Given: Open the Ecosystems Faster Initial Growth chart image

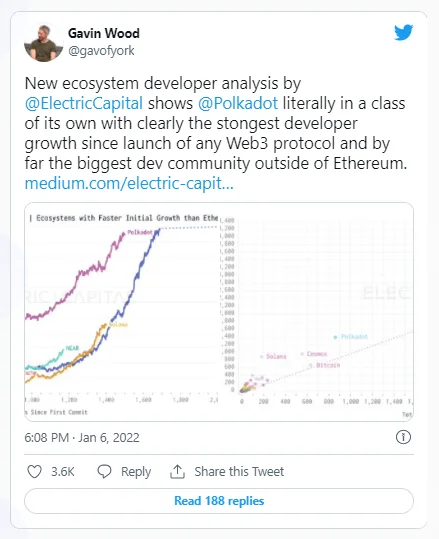Looking at the screenshot, I should pos(122,311).
